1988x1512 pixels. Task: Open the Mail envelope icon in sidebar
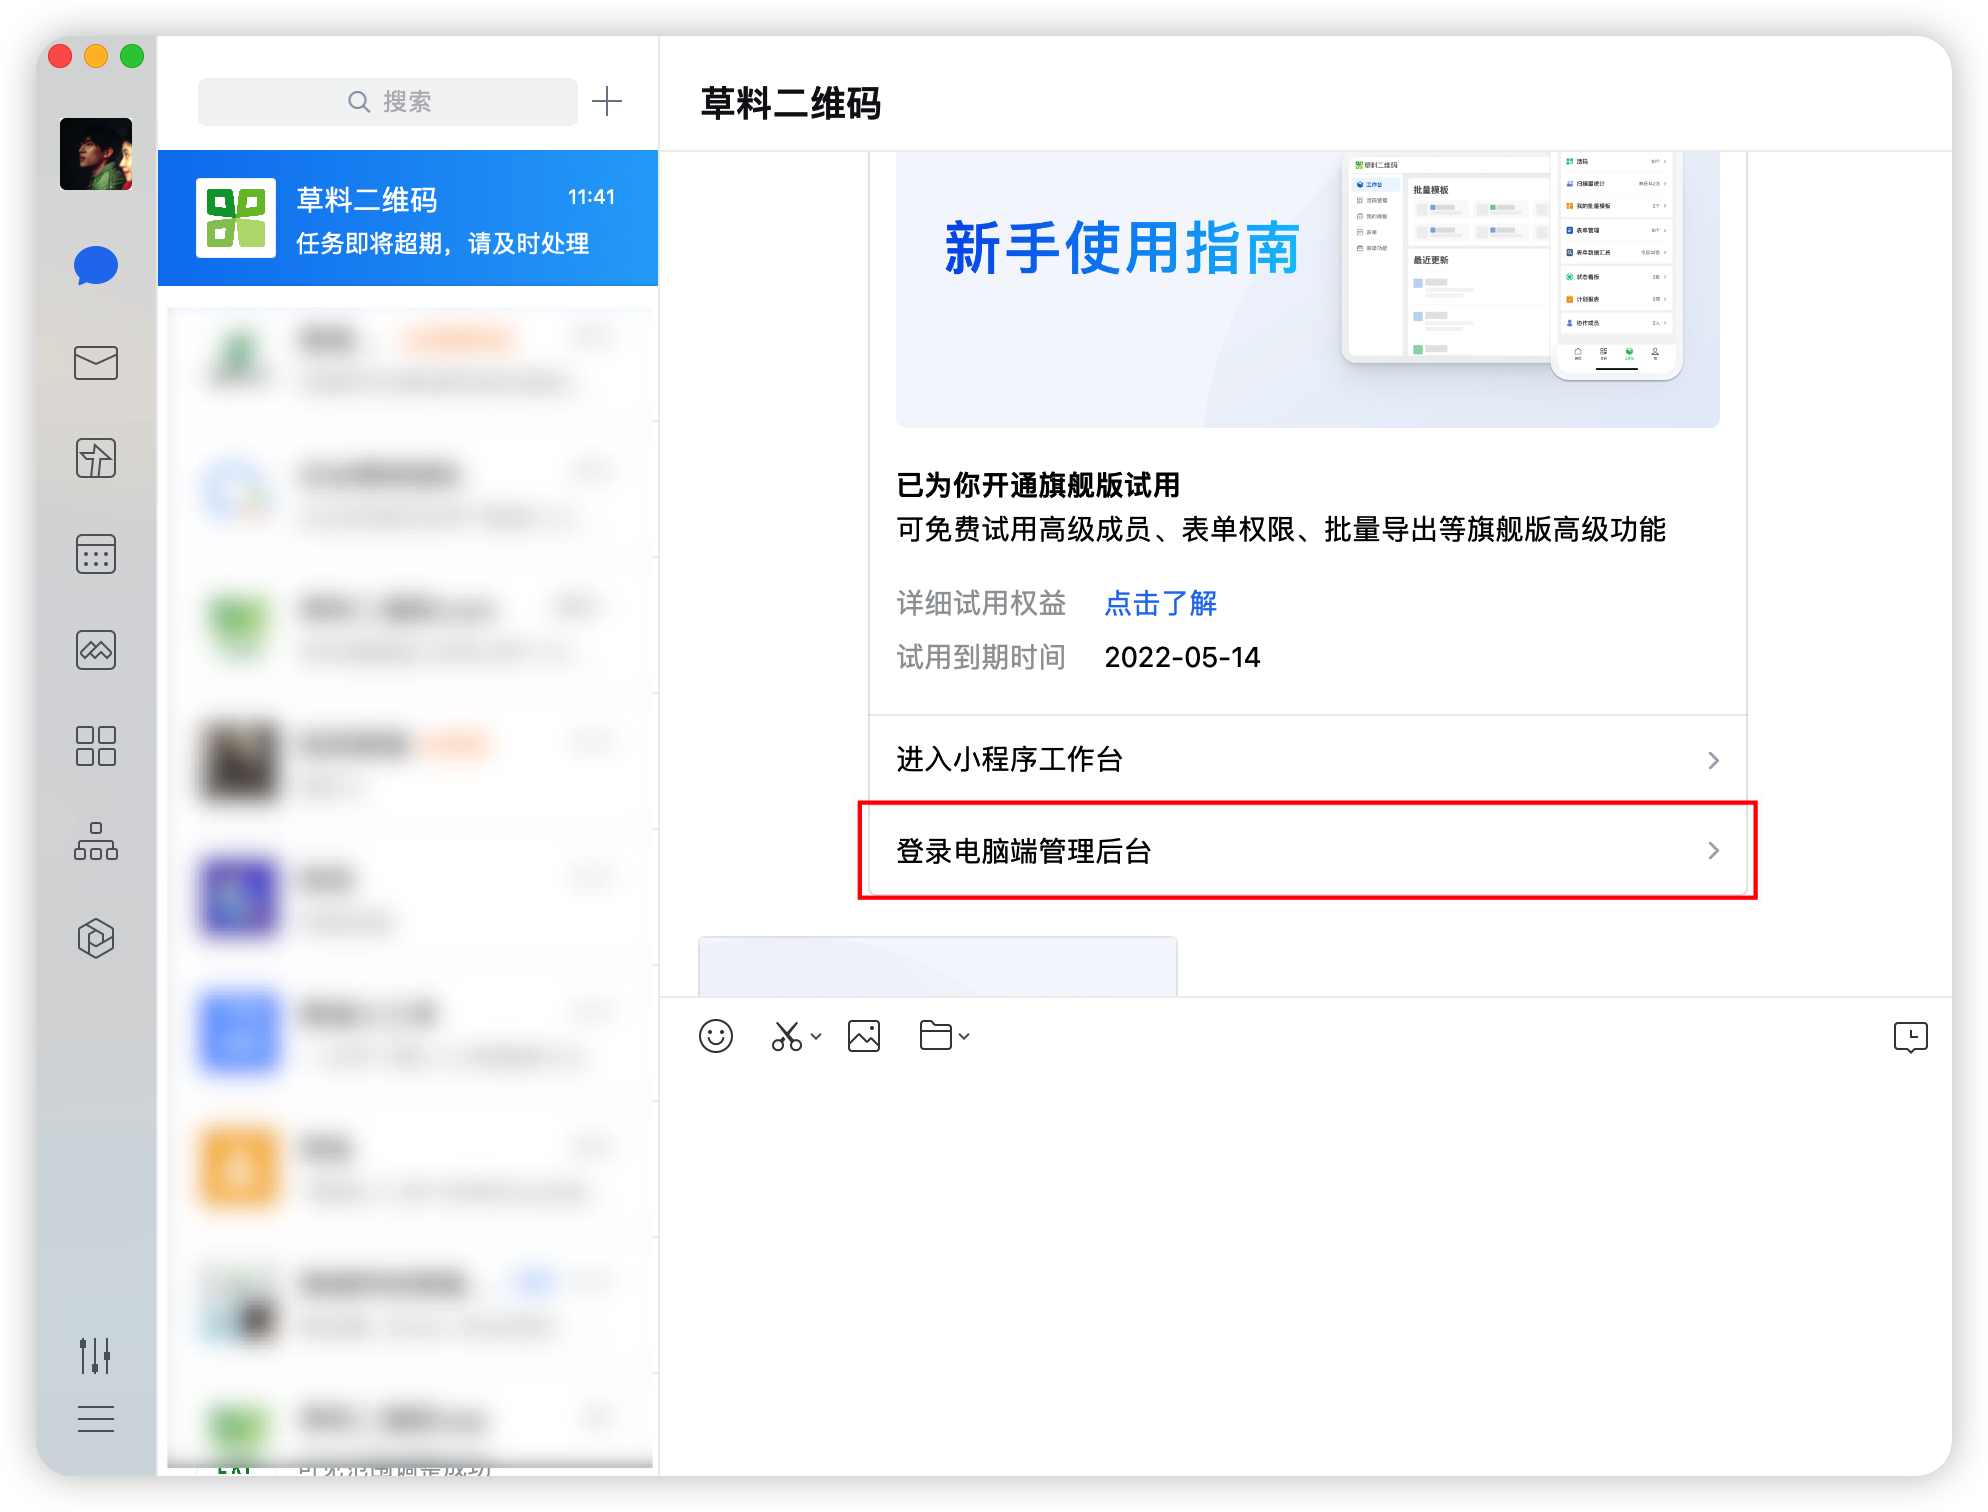96,363
